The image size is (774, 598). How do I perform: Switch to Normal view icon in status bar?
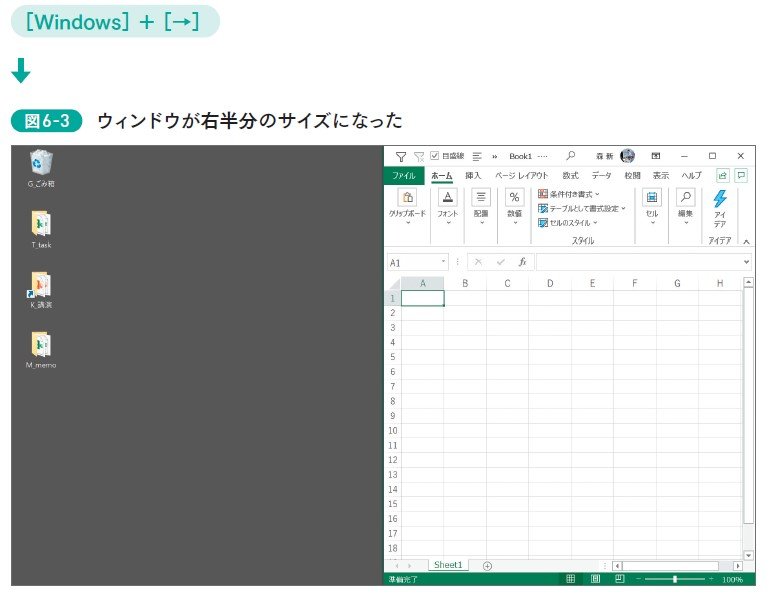(x=571, y=579)
